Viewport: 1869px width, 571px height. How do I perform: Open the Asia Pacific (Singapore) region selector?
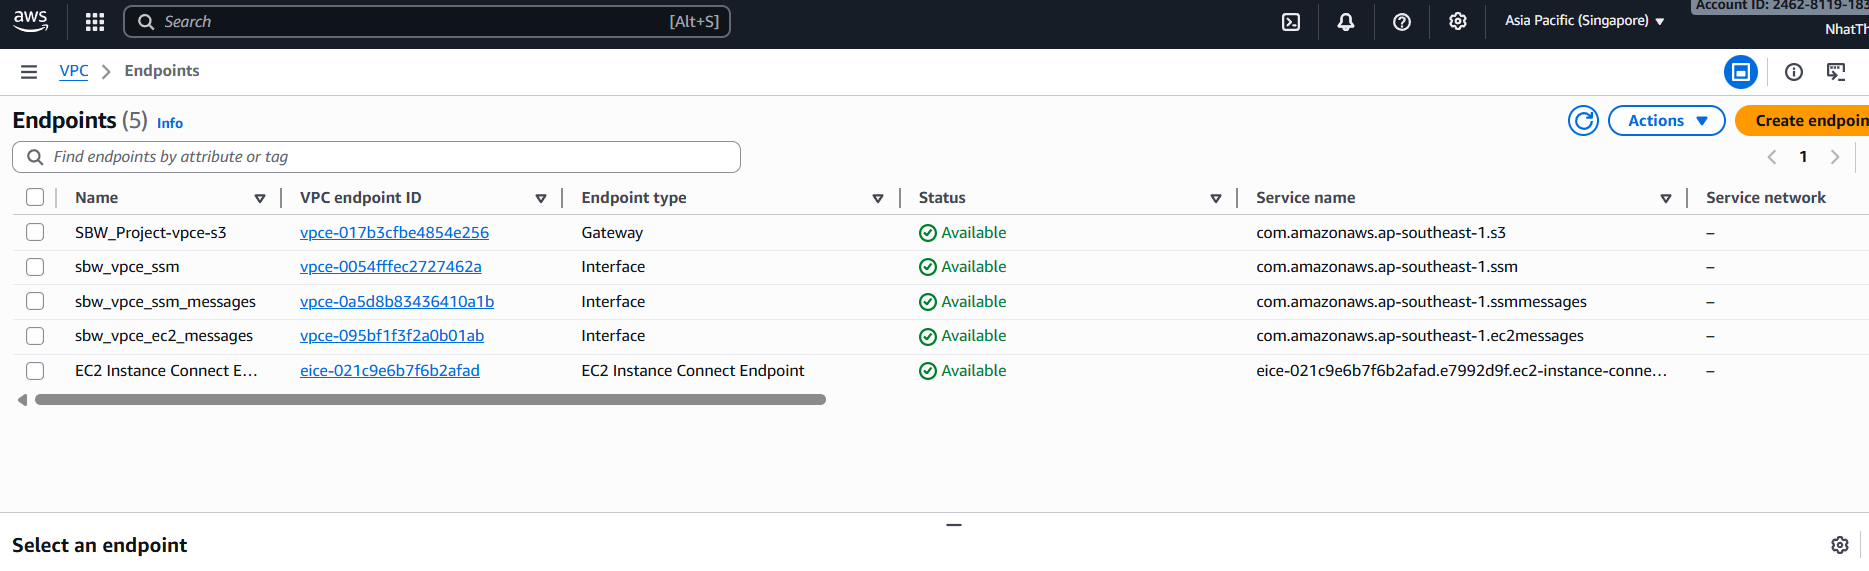1585,21
